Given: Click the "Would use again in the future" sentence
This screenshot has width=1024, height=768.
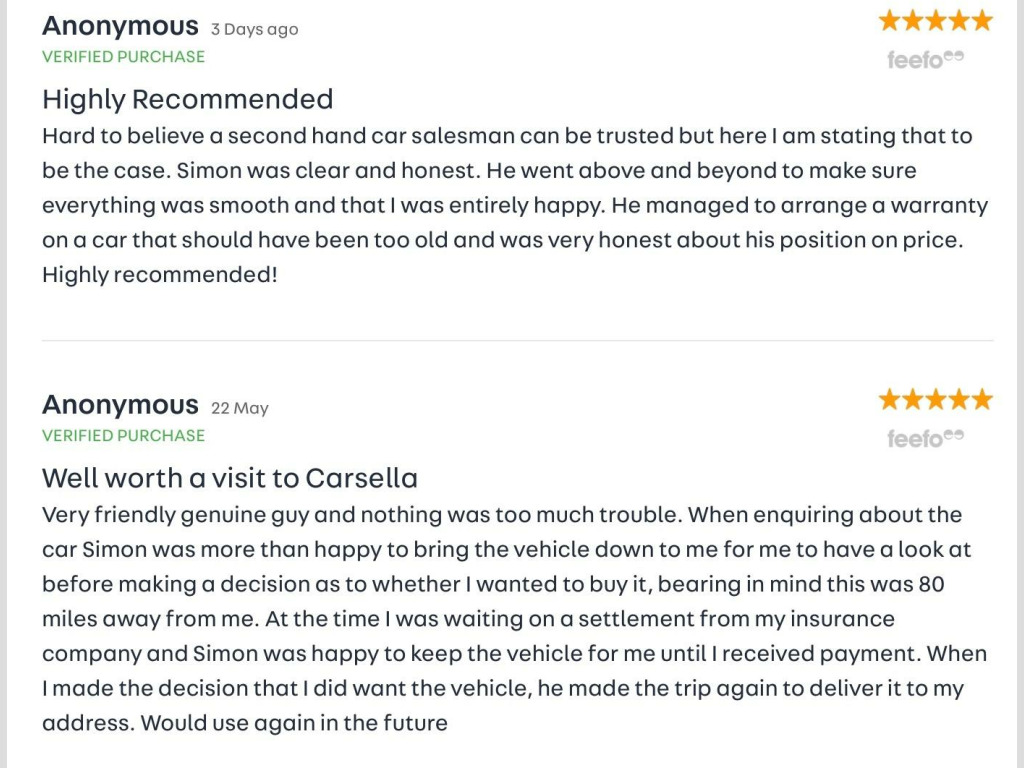Looking at the screenshot, I should tap(294, 722).
